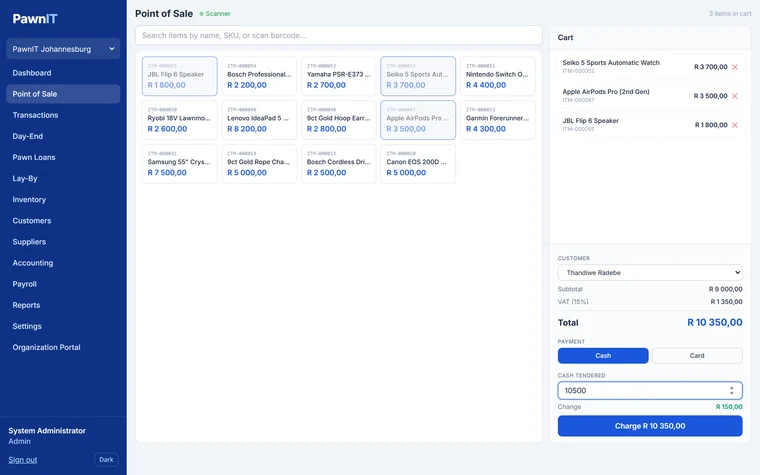This screenshot has width=760, height=475.
Task: Add the 9ct Gold Hoop Earrings card
Action: (338, 120)
